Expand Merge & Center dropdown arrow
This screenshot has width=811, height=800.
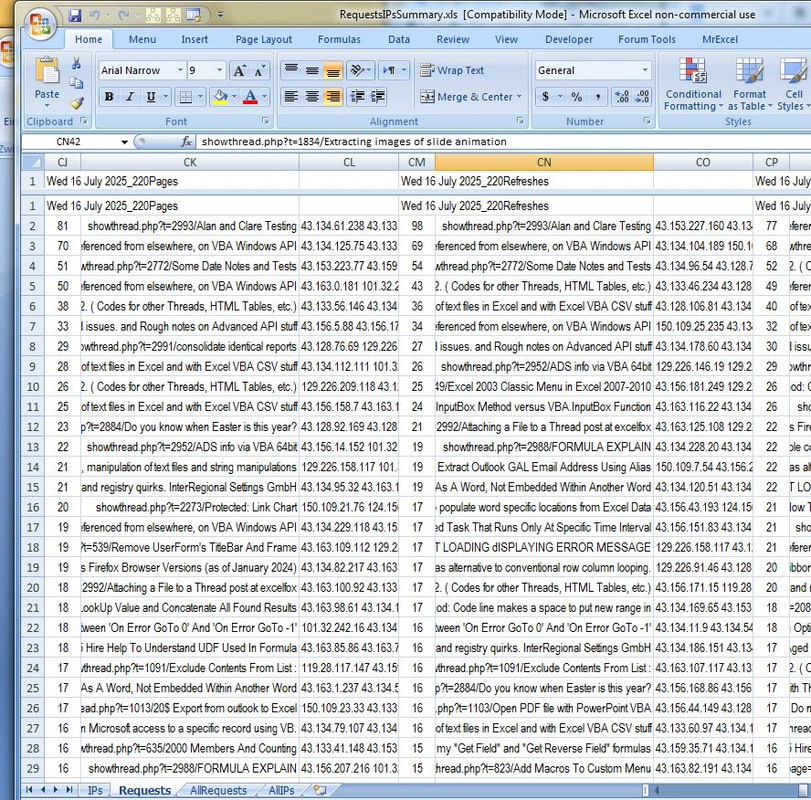[x=519, y=97]
